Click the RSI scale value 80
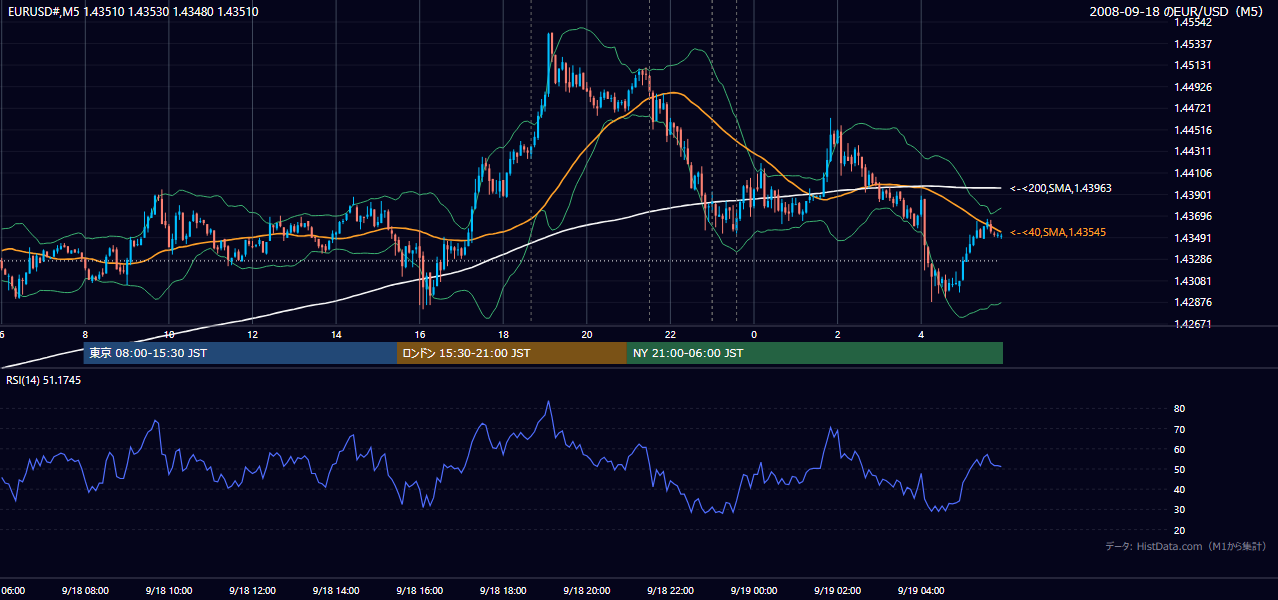 1180,409
